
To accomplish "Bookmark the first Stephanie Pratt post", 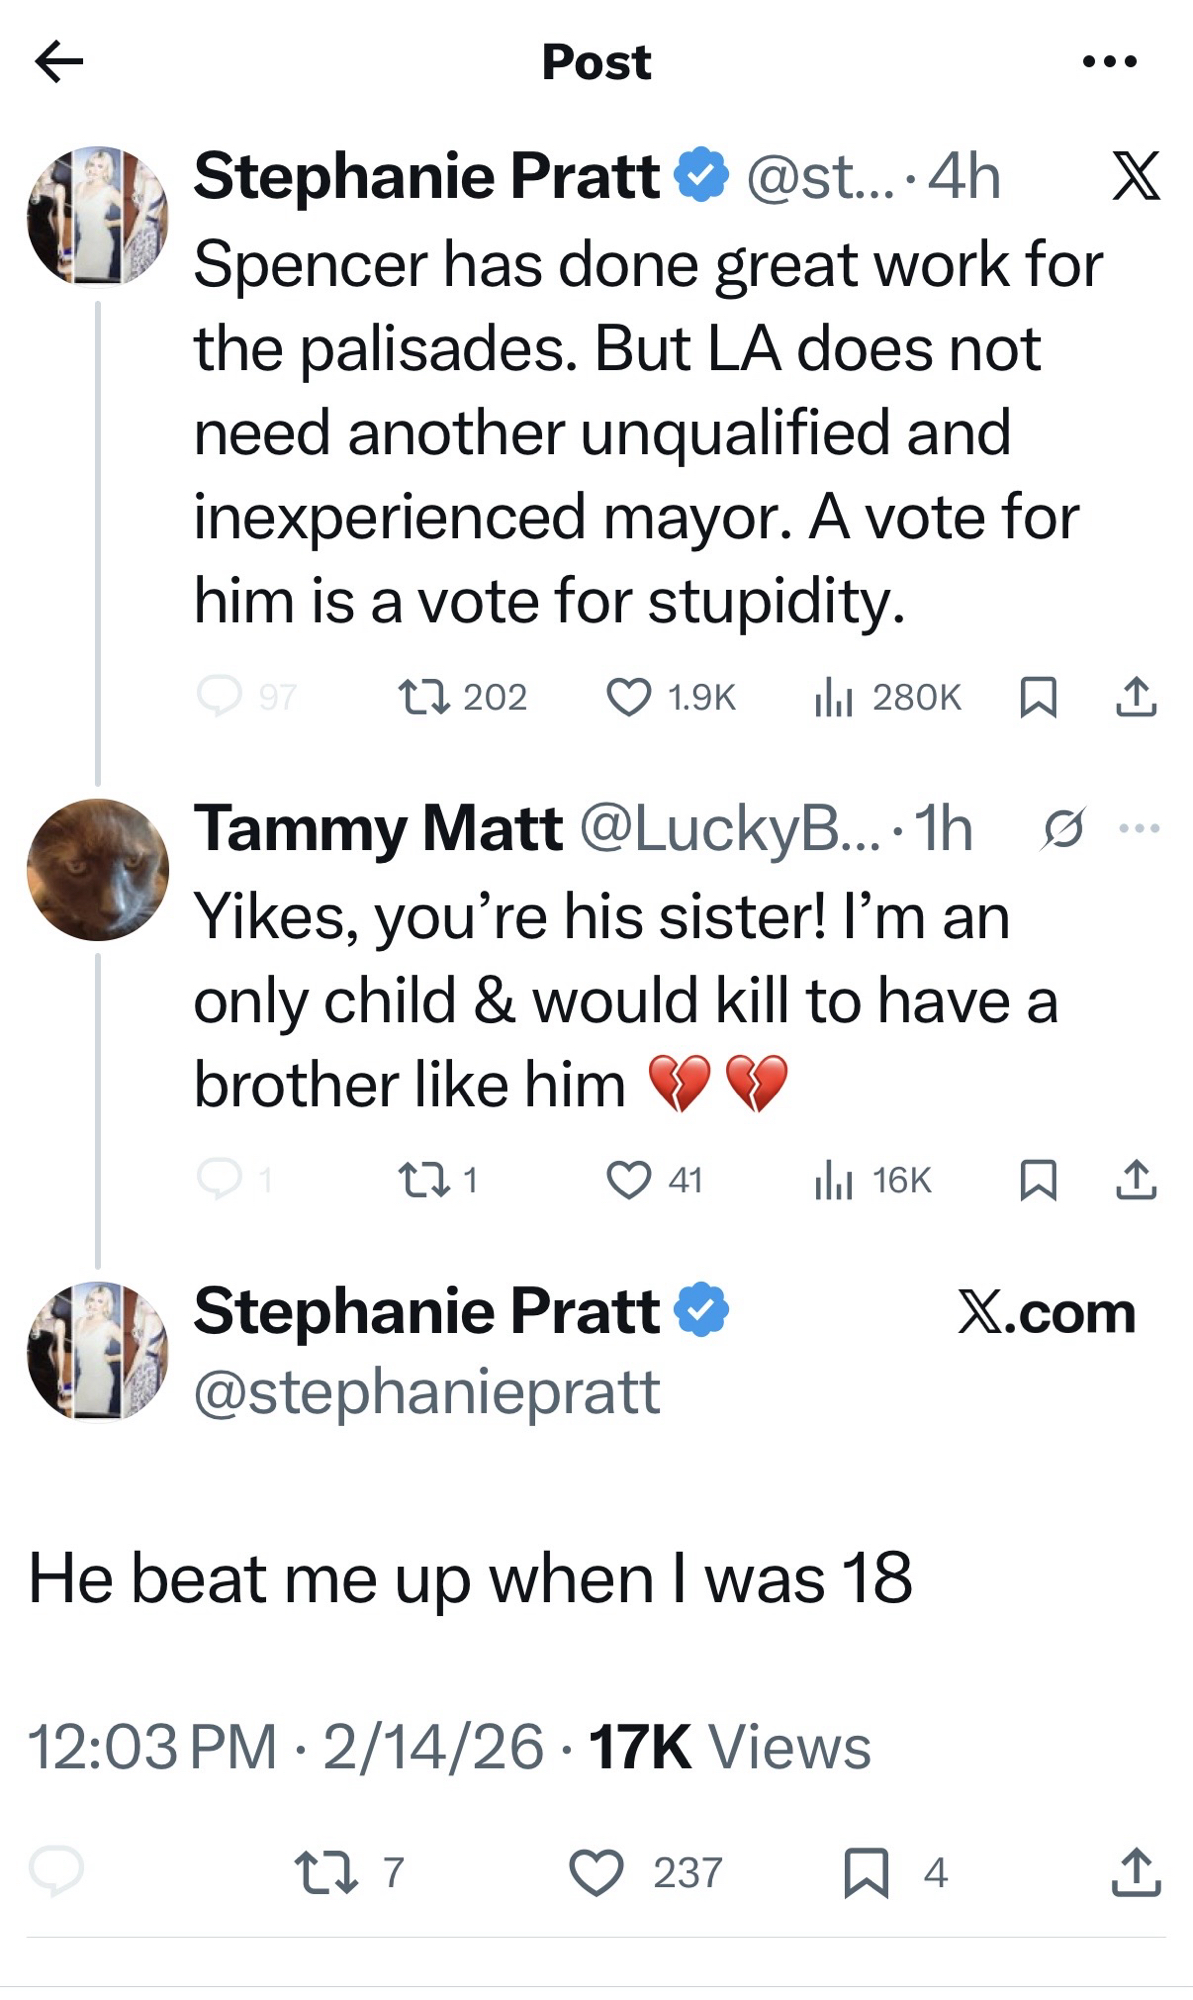I will [x=1038, y=697].
